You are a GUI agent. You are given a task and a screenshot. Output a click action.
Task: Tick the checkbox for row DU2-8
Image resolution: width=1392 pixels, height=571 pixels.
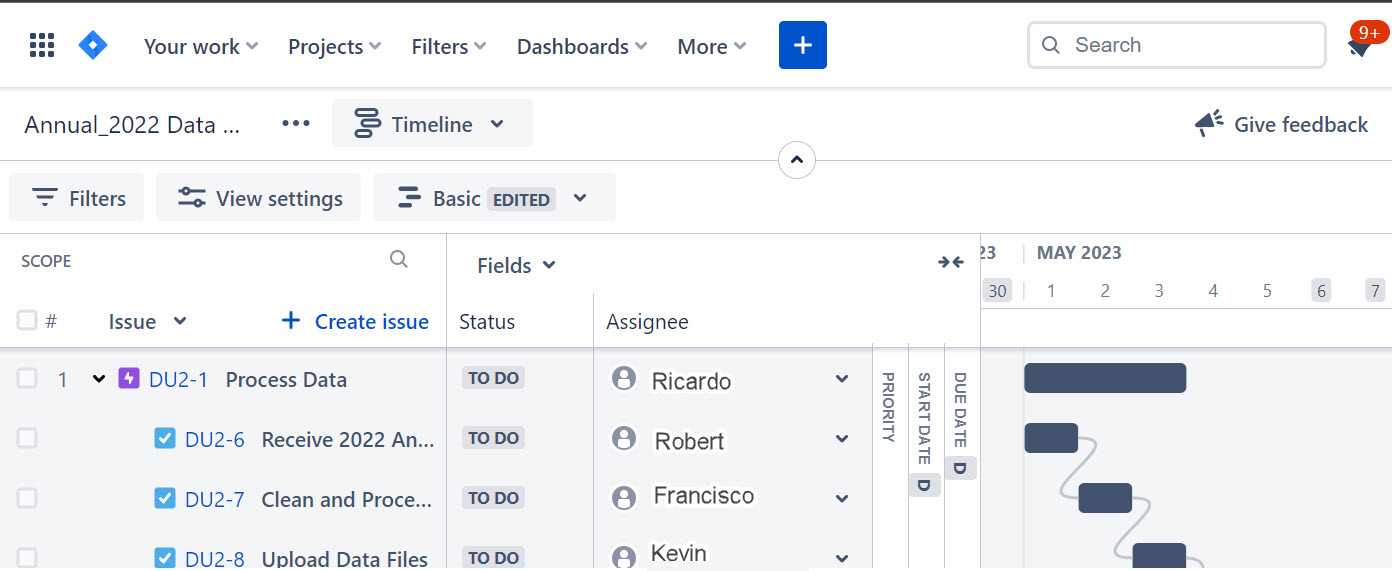tap(27, 558)
